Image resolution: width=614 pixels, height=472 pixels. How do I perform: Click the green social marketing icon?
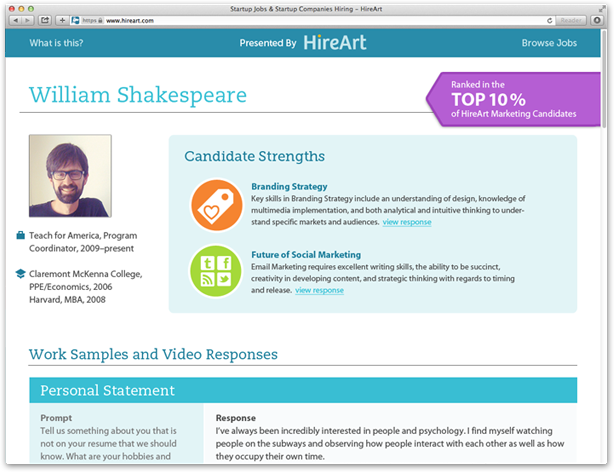point(216,272)
